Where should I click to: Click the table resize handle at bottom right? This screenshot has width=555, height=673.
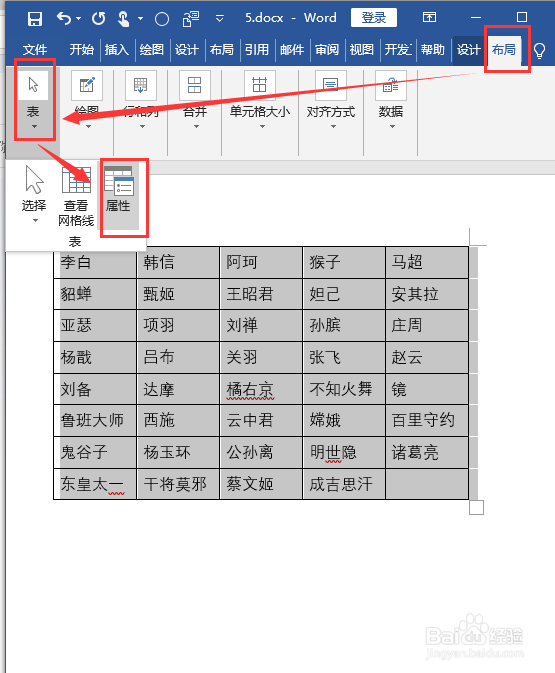coord(476,507)
